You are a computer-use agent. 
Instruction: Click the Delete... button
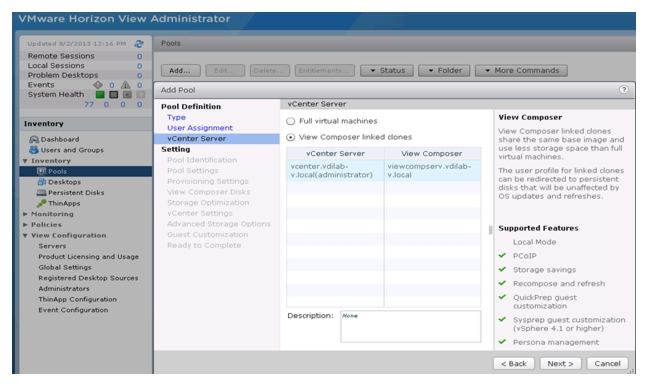point(270,70)
